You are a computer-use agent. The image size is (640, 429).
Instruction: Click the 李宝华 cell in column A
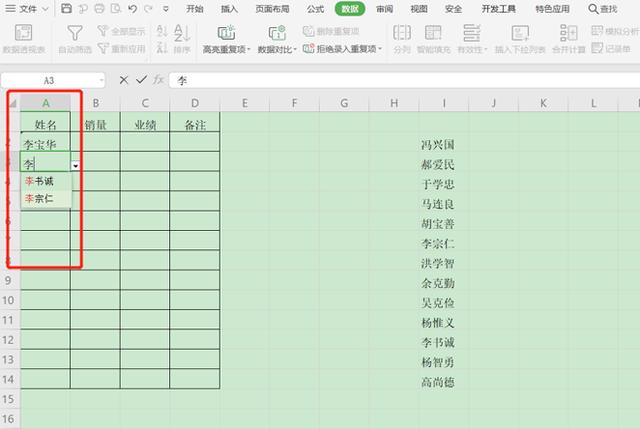(x=45, y=144)
